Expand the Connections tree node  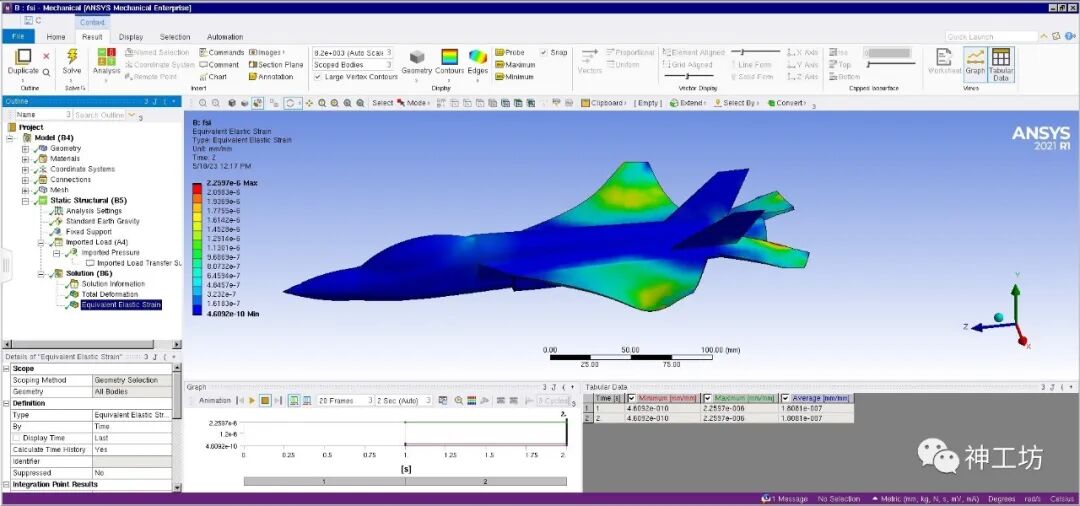pos(25,180)
